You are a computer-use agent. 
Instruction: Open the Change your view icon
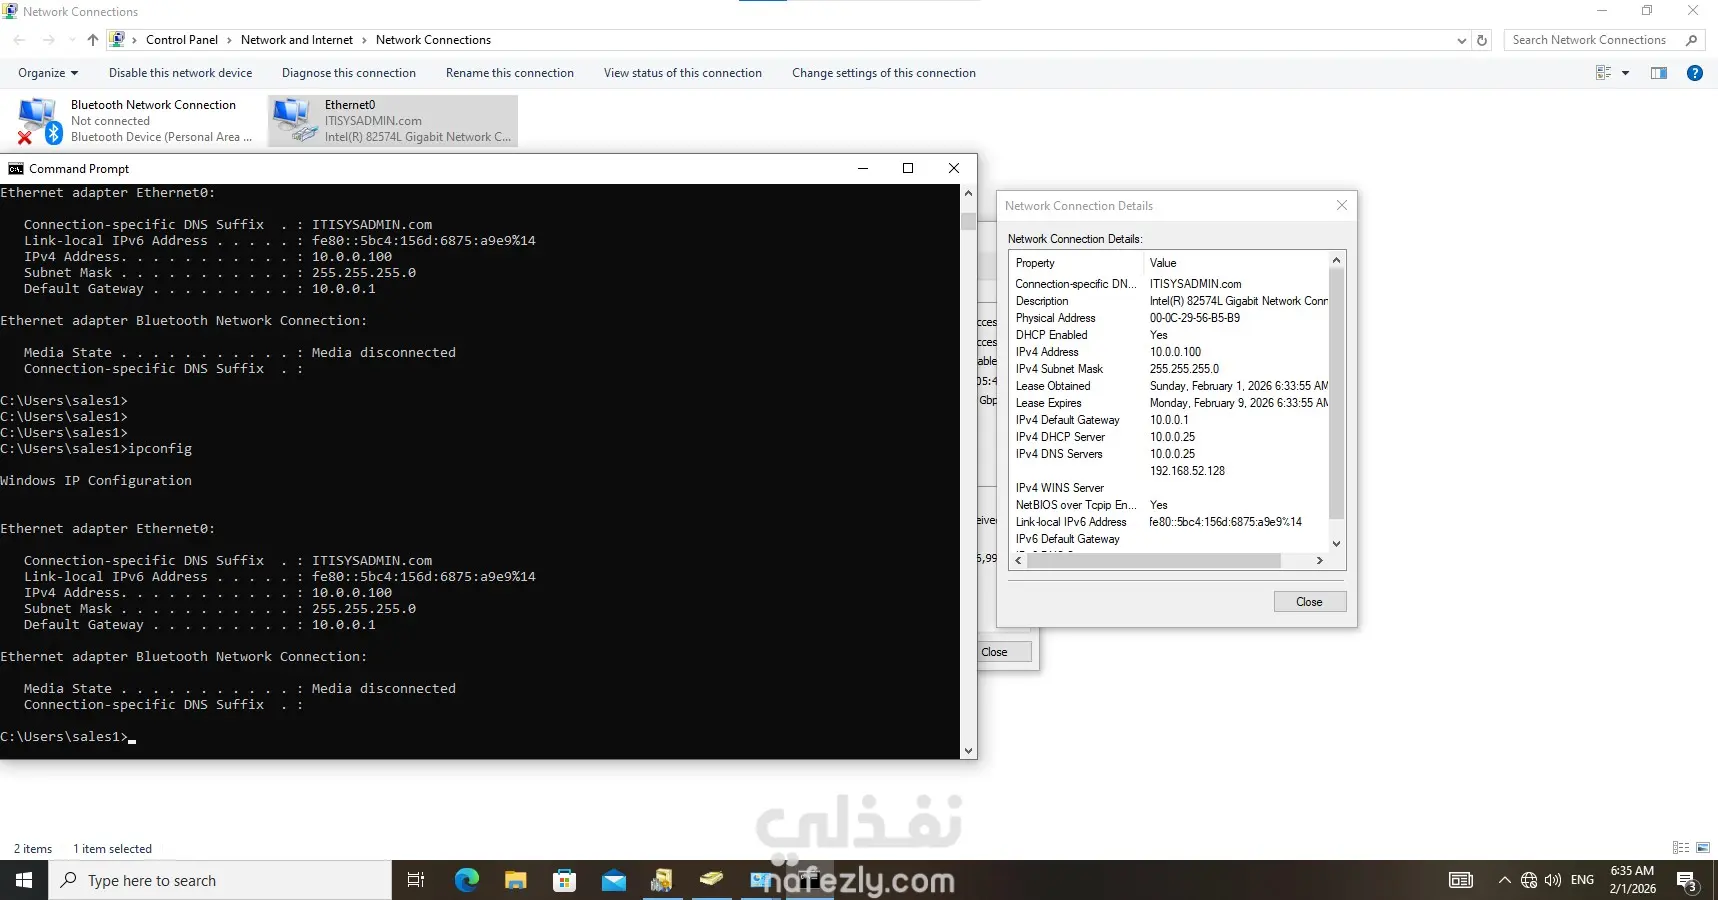1603,73
